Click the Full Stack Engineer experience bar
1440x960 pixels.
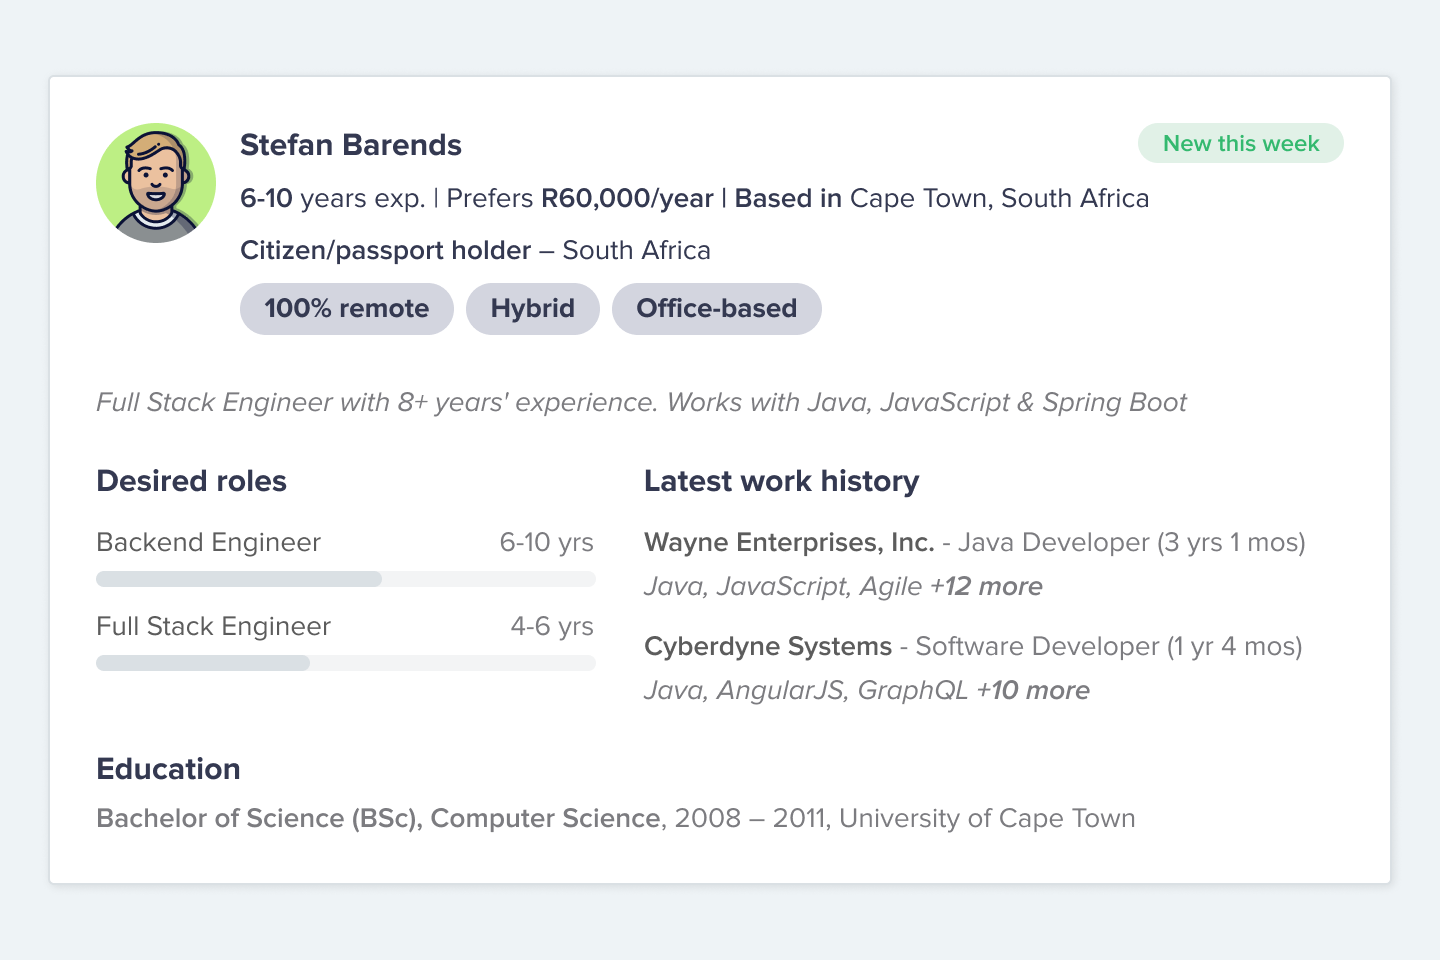[345, 663]
